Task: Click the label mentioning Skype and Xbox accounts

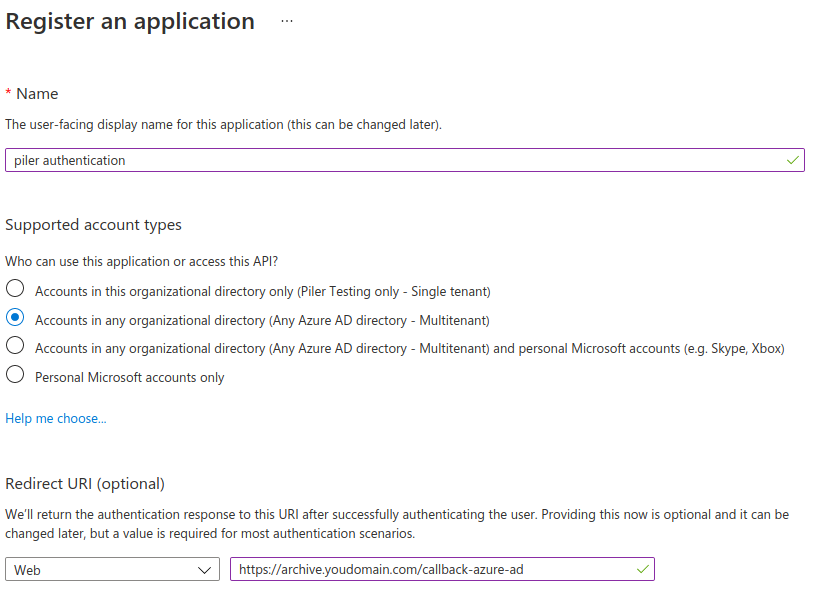Action: pyautogui.click(x=410, y=349)
